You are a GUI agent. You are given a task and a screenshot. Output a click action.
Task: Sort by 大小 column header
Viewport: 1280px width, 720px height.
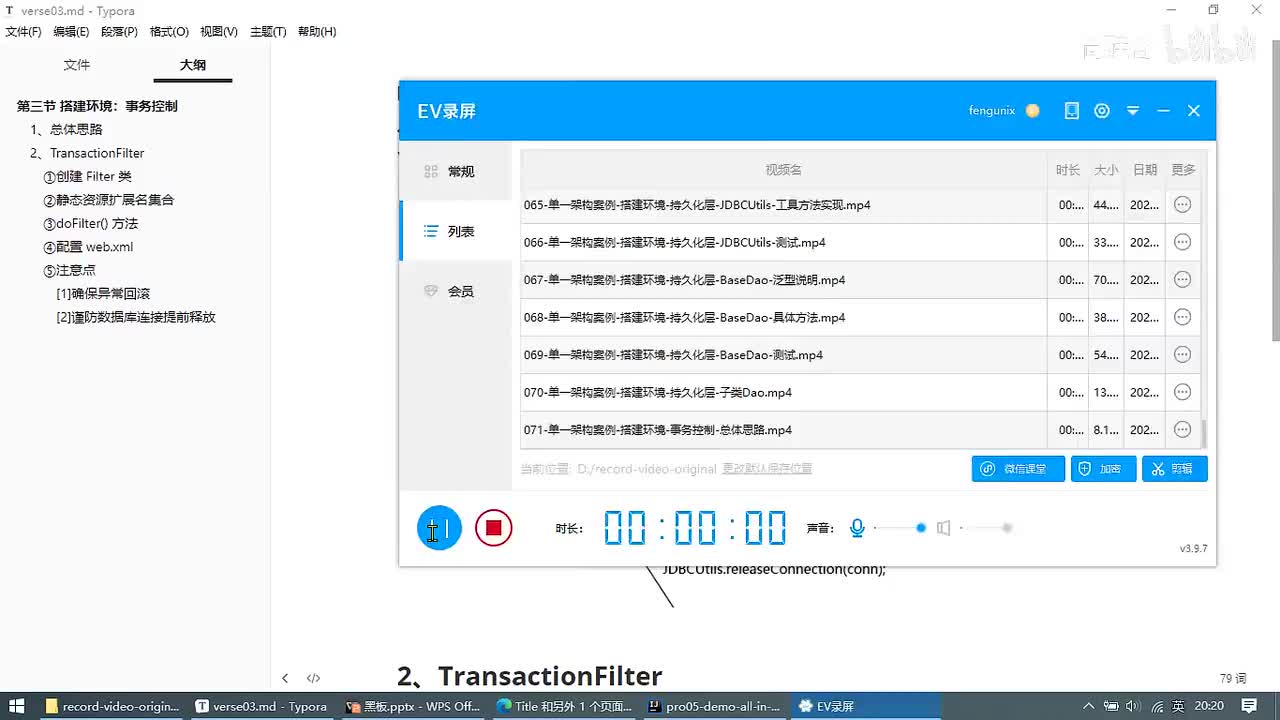click(1106, 170)
